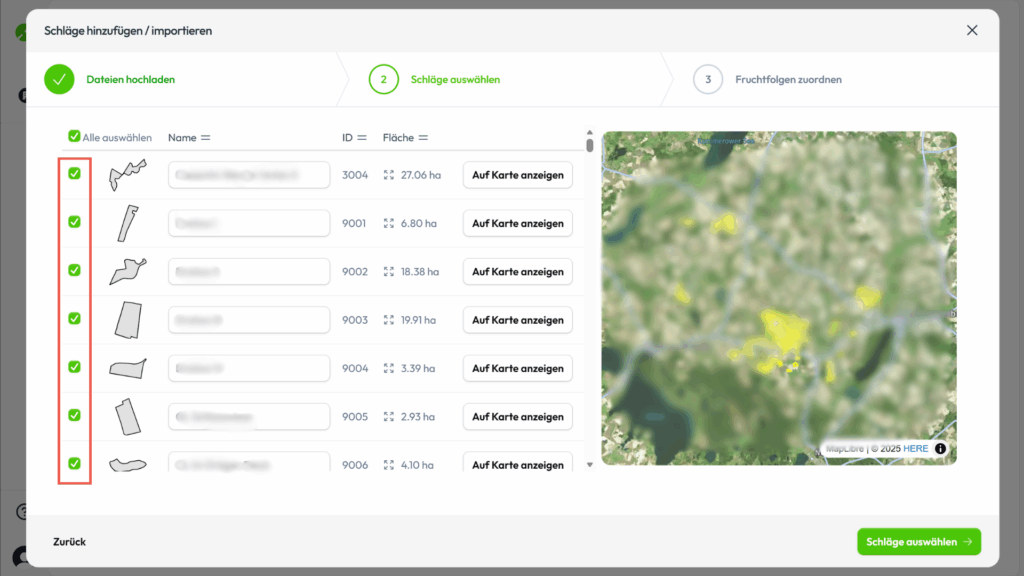1024x576 pixels.
Task: Sort the list by Fläche column
Action: [x=423, y=138]
